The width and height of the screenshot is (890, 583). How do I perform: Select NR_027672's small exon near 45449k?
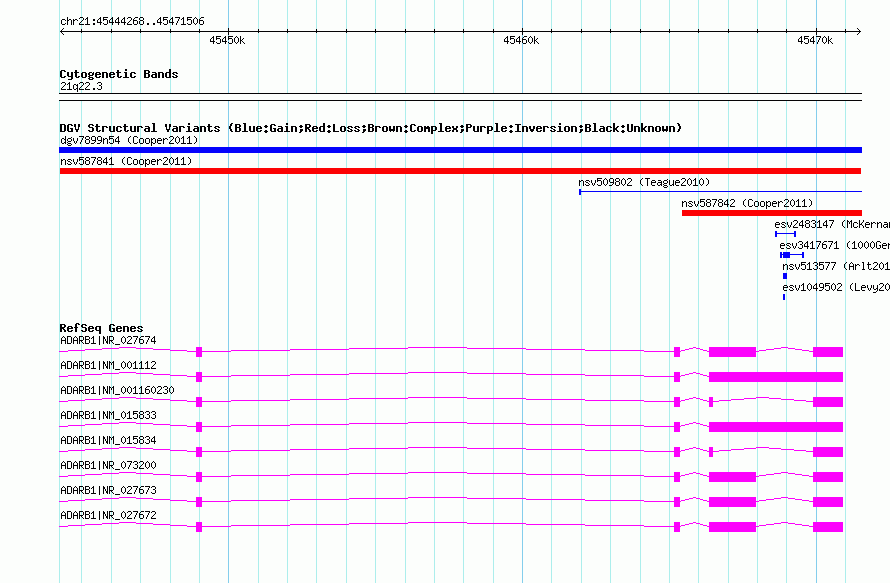199,527
